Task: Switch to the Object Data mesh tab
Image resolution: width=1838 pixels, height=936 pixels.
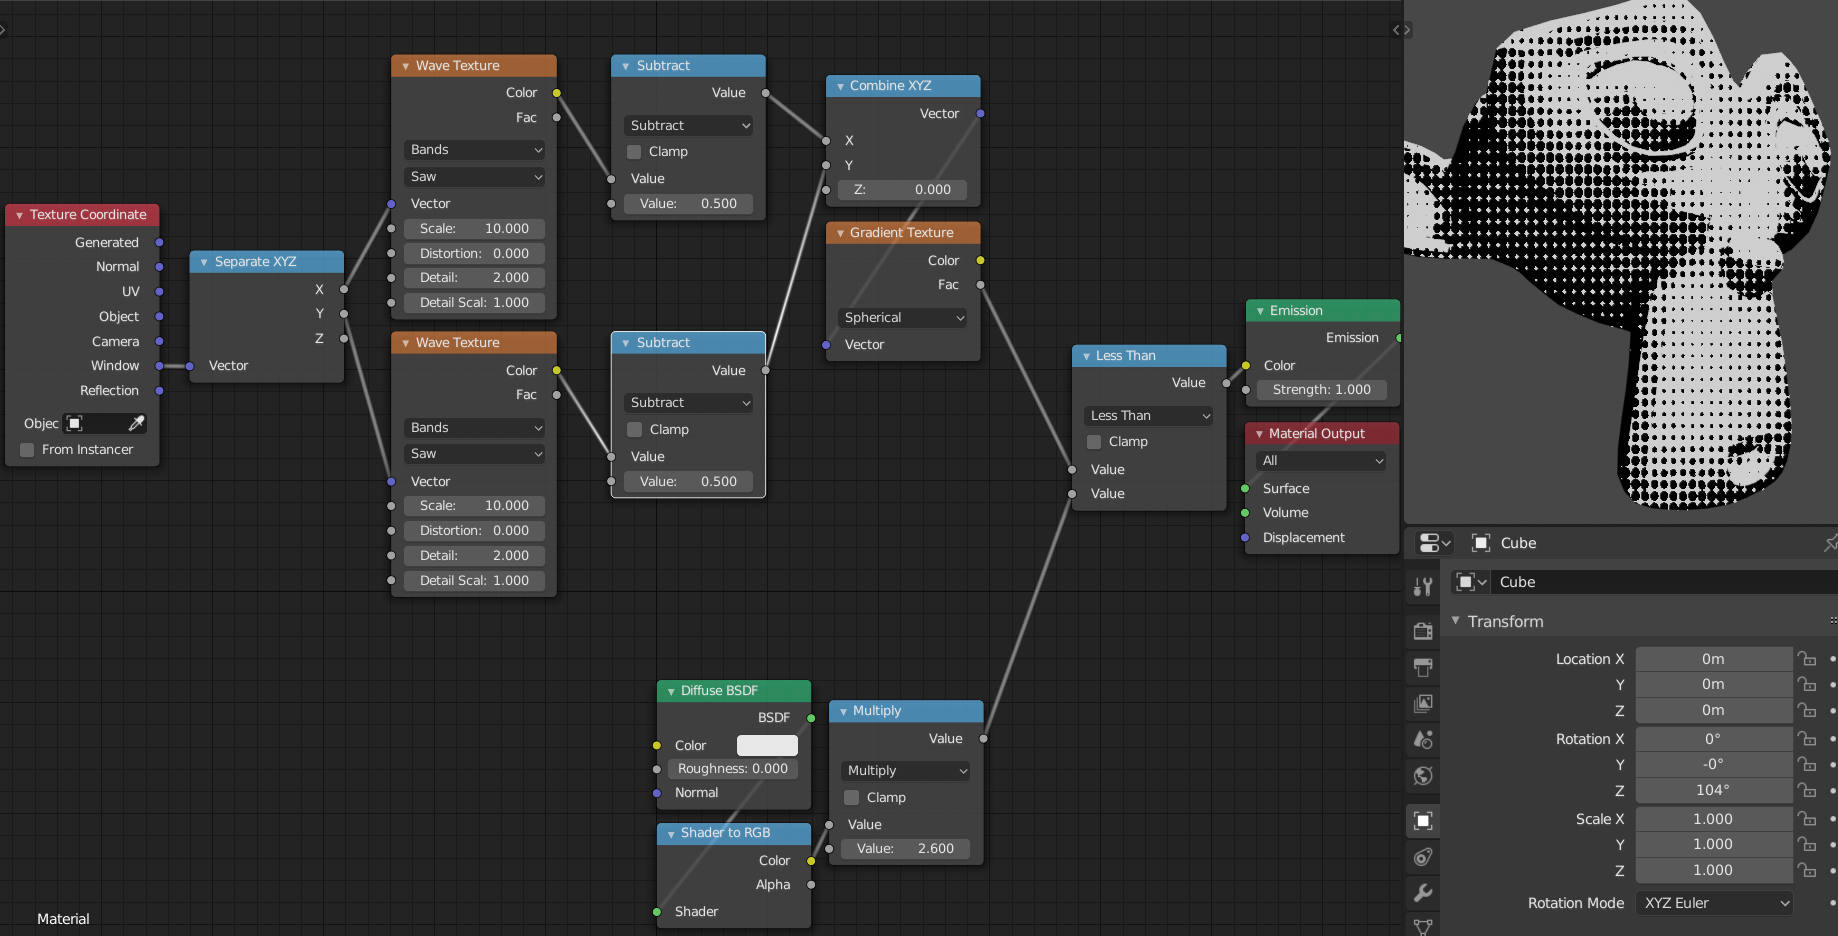Action: [1423, 926]
